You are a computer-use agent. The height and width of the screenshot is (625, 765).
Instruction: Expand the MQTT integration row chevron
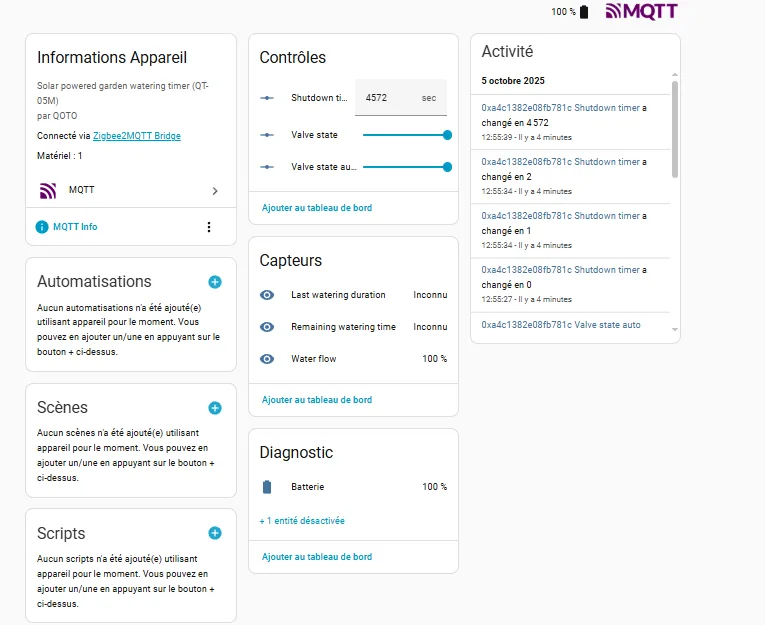(215, 190)
